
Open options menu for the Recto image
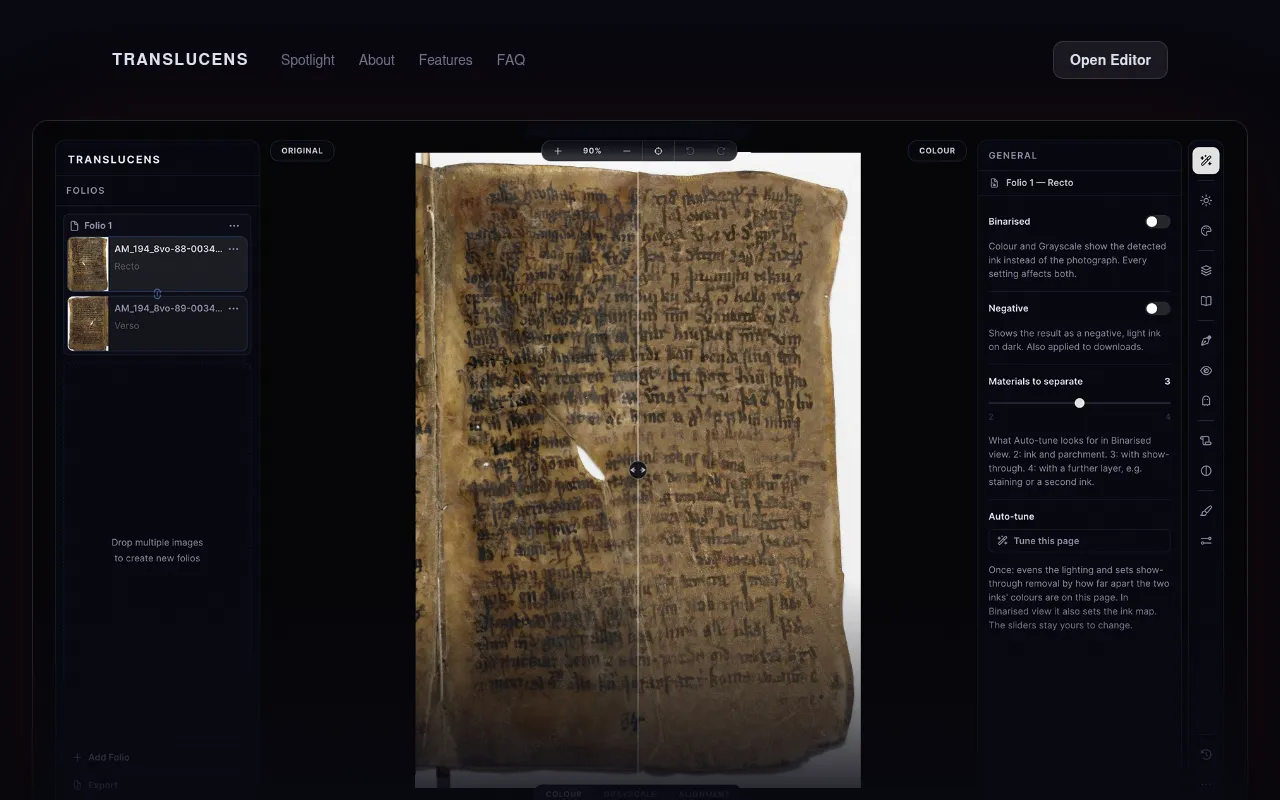coord(234,249)
